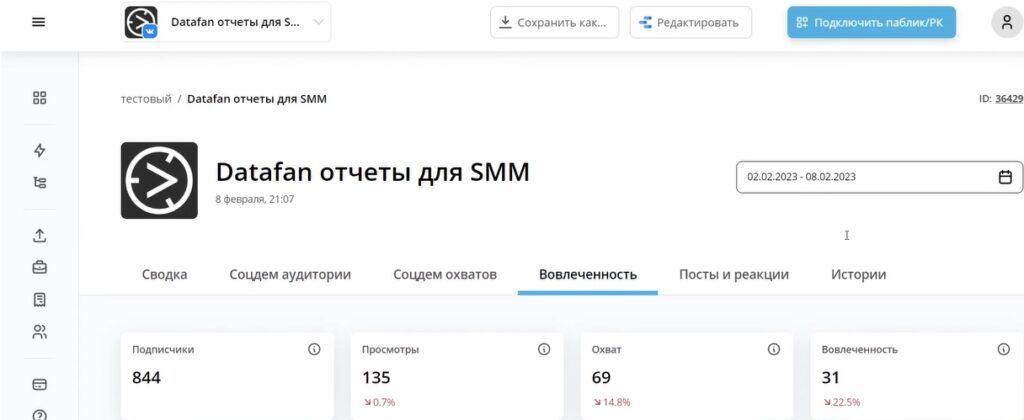Switch to Посты и реакции tab
1024x420 pixels.
(734, 274)
